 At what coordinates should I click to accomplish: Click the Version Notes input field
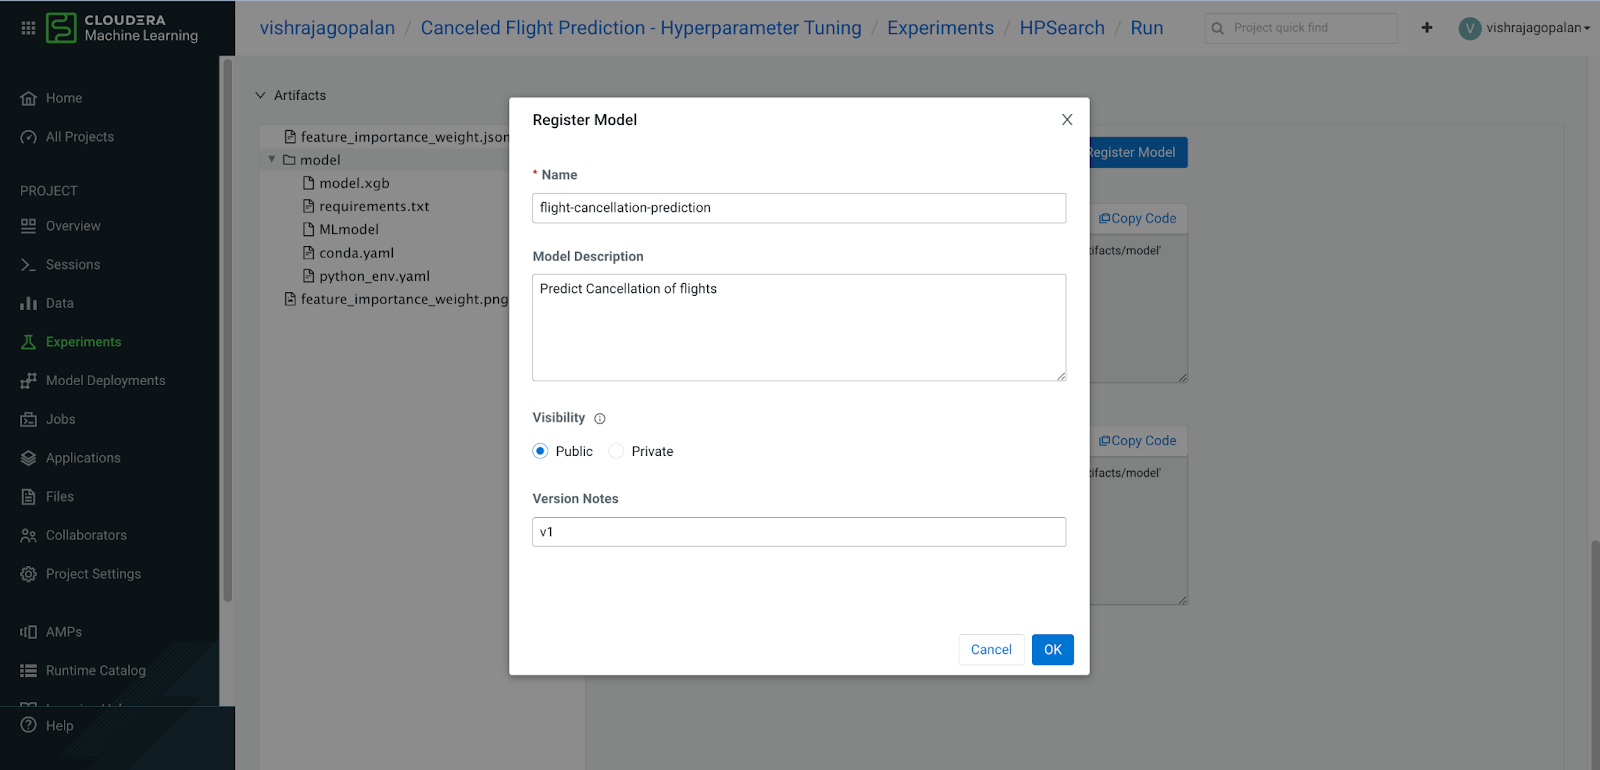coord(799,532)
